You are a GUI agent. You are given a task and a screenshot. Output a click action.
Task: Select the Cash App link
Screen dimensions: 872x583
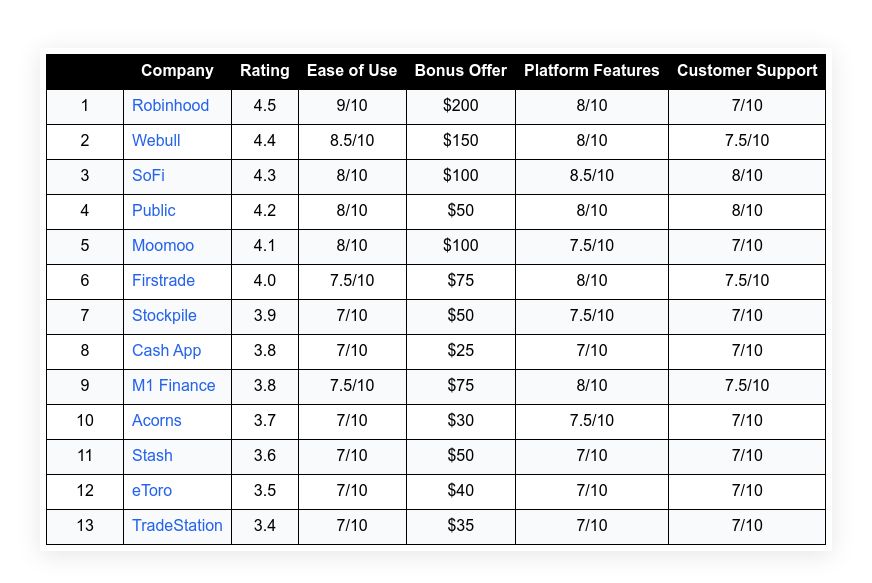point(166,351)
